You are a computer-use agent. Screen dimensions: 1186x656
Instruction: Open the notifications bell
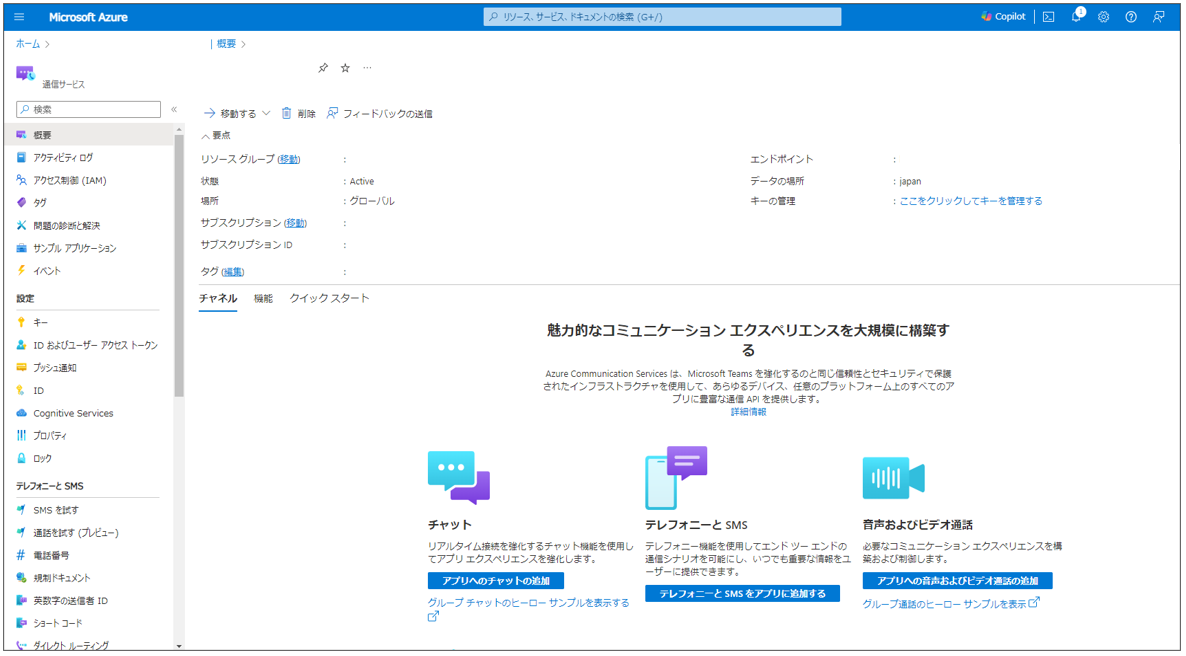(x=1076, y=17)
